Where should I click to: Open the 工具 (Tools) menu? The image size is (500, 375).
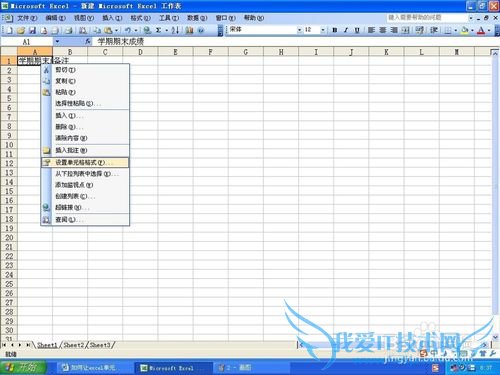pos(169,18)
